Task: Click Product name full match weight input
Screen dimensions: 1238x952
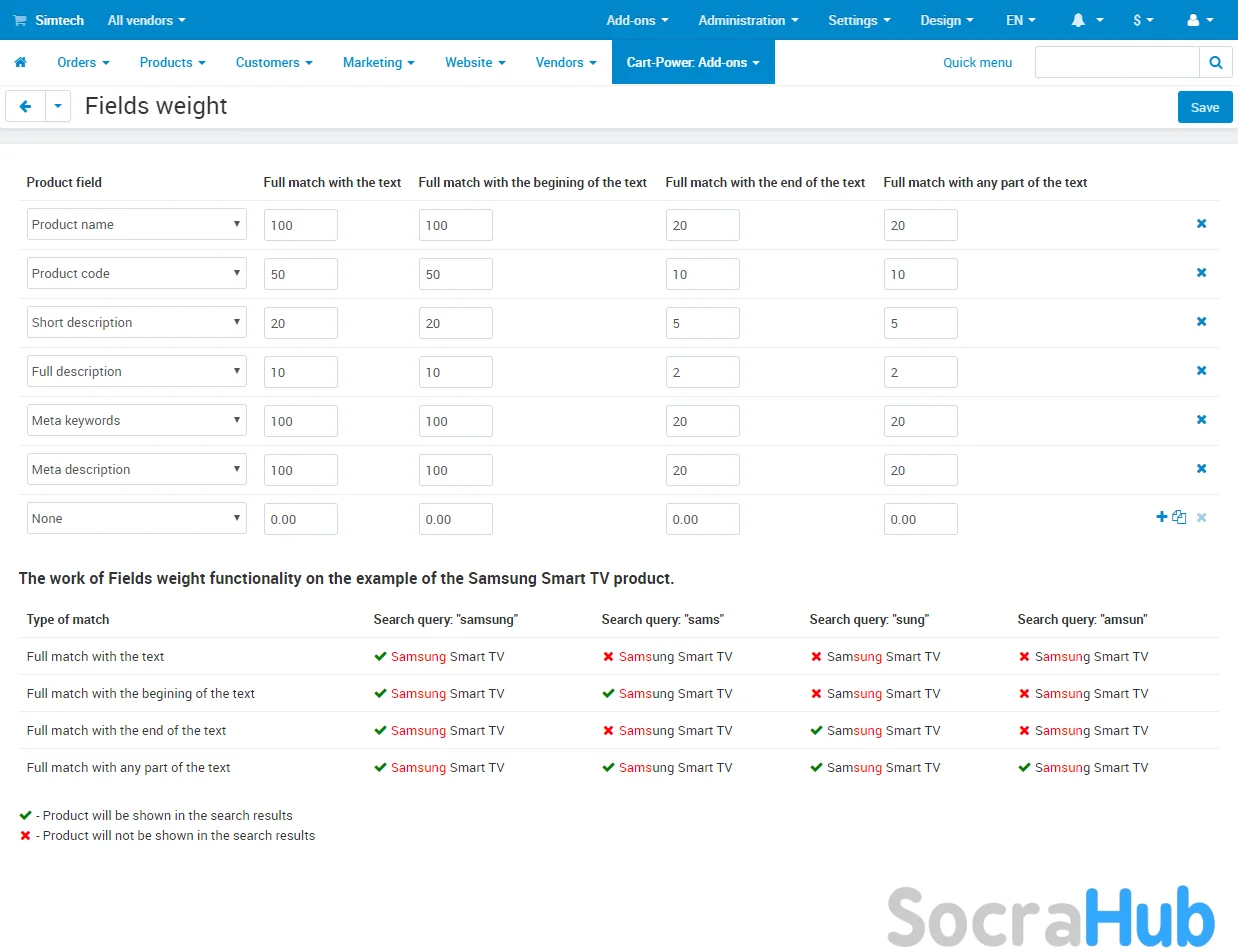Action: point(300,225)
